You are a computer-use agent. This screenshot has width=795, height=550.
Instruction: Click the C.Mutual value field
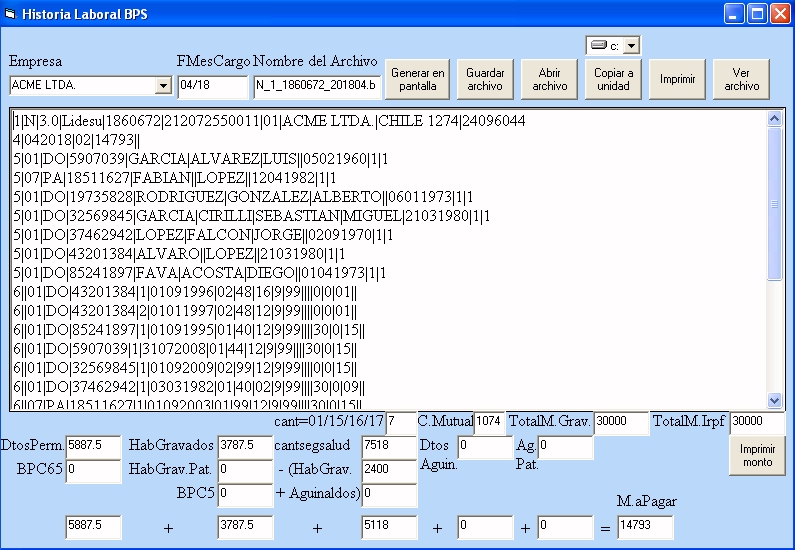tap(491, 423)
